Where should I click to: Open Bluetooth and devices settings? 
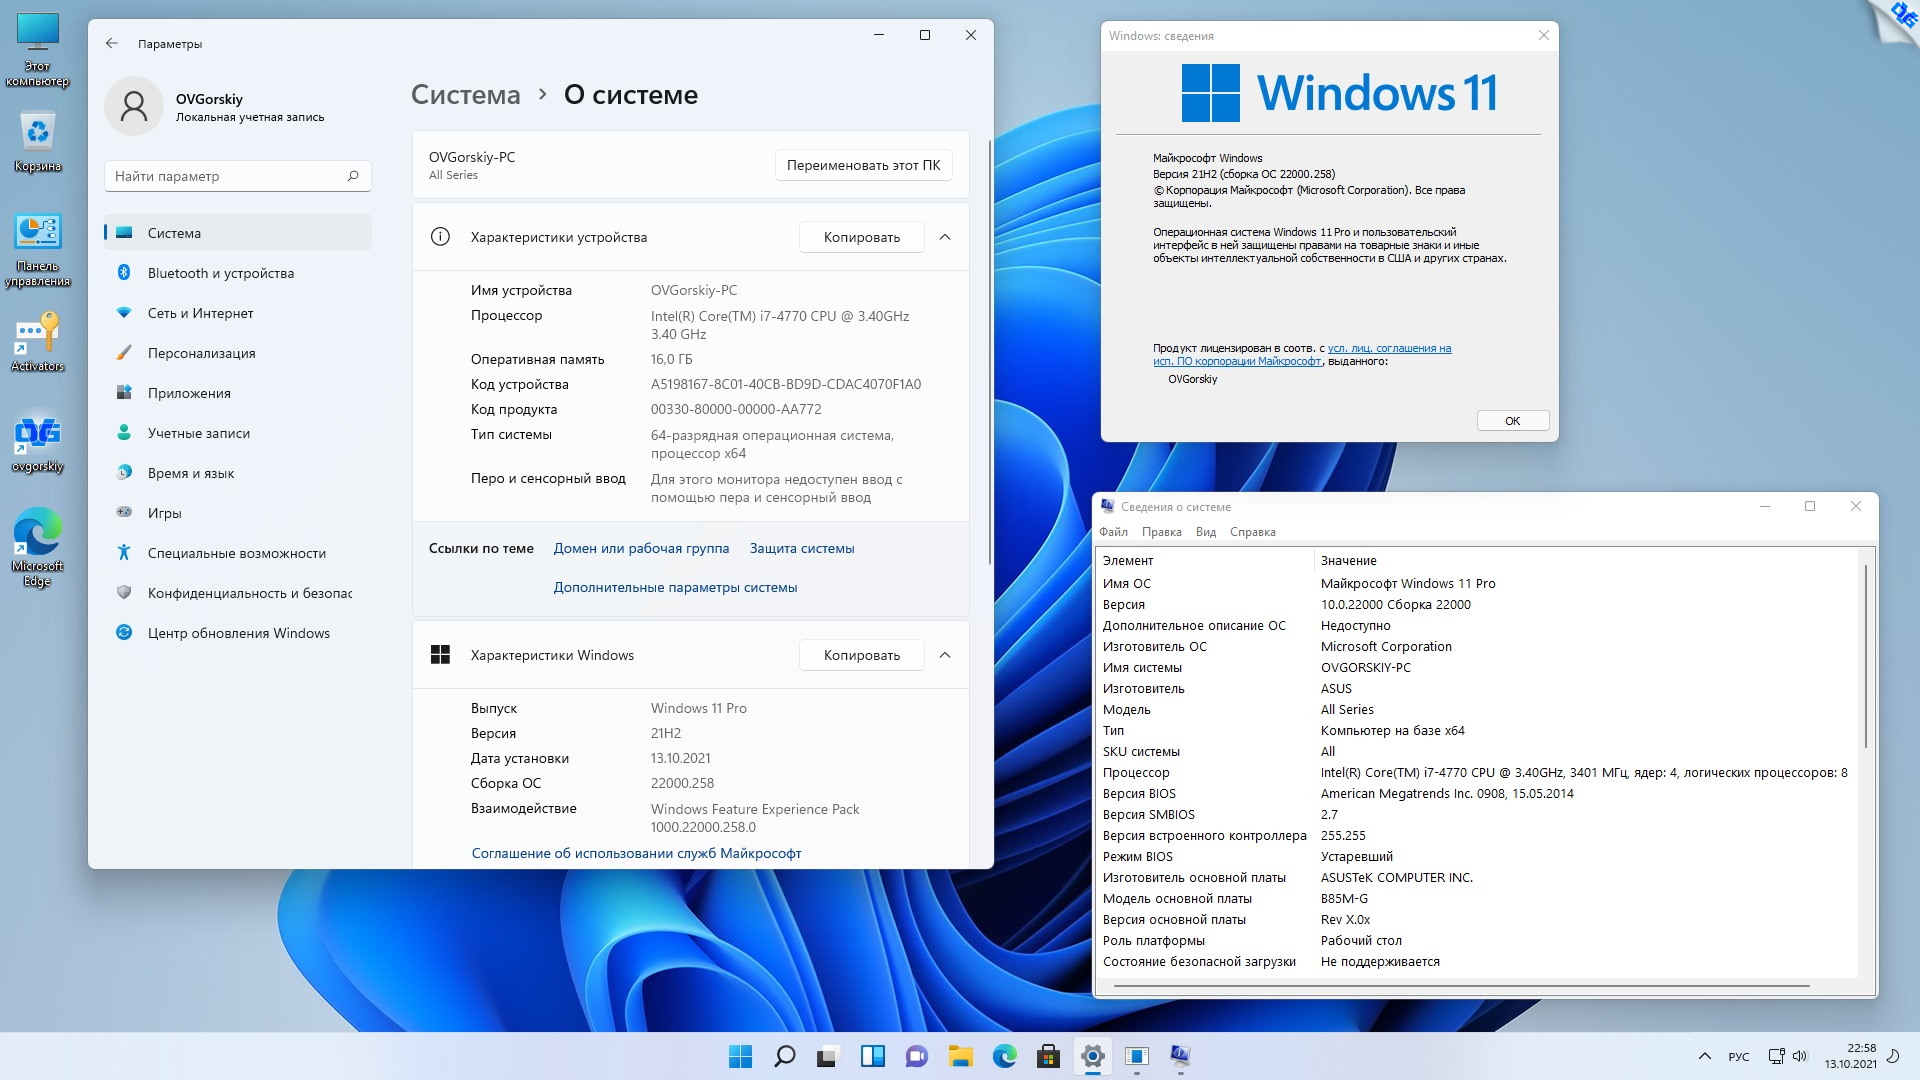pos(220,273)
